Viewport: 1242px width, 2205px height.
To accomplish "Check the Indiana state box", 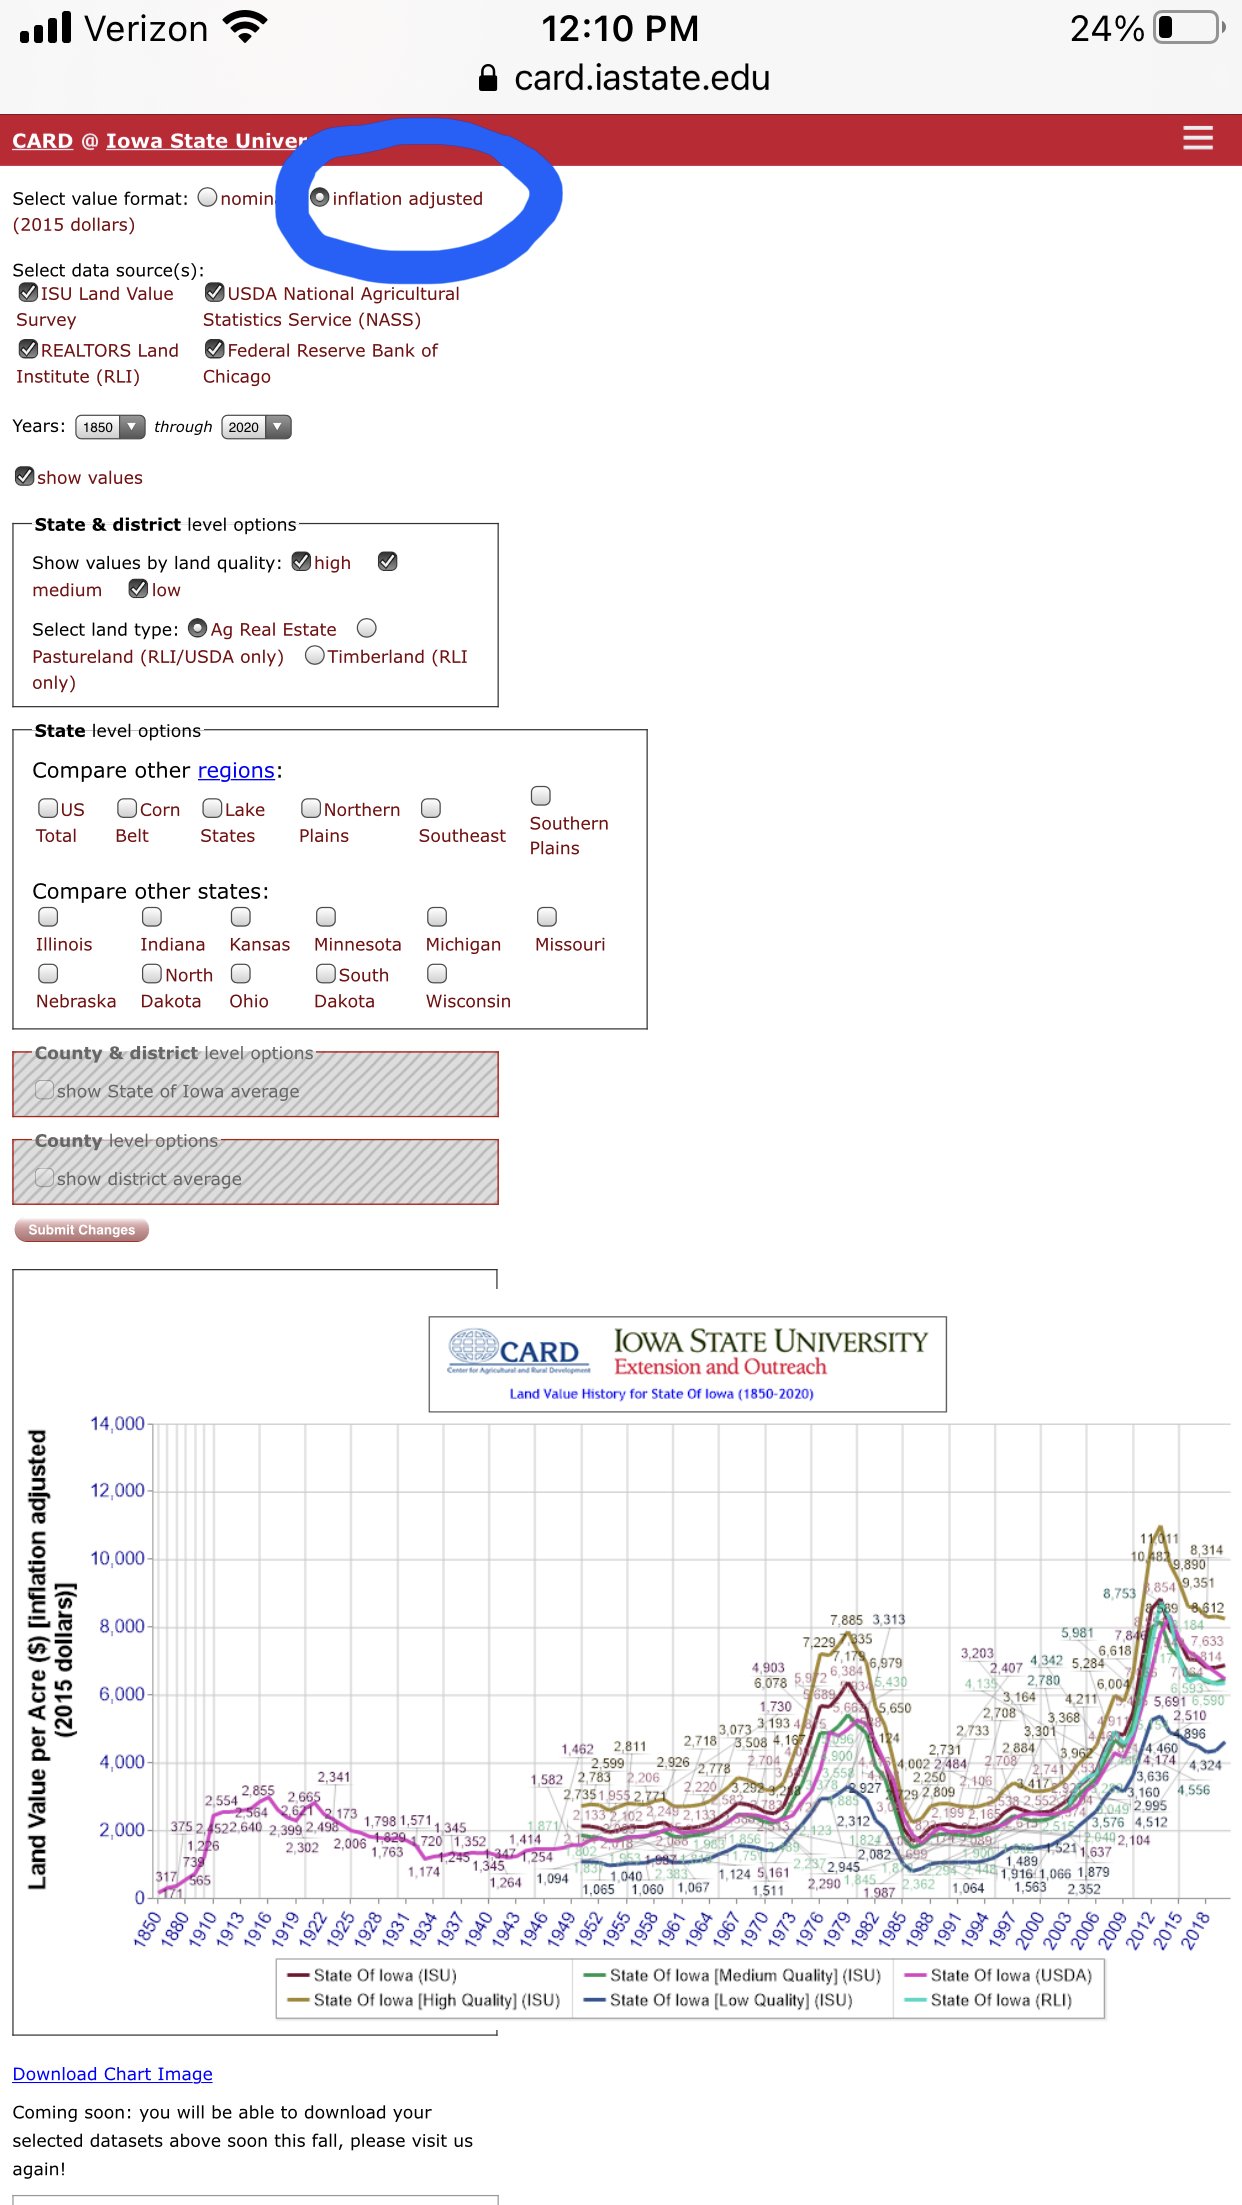I will click(152, 916).
